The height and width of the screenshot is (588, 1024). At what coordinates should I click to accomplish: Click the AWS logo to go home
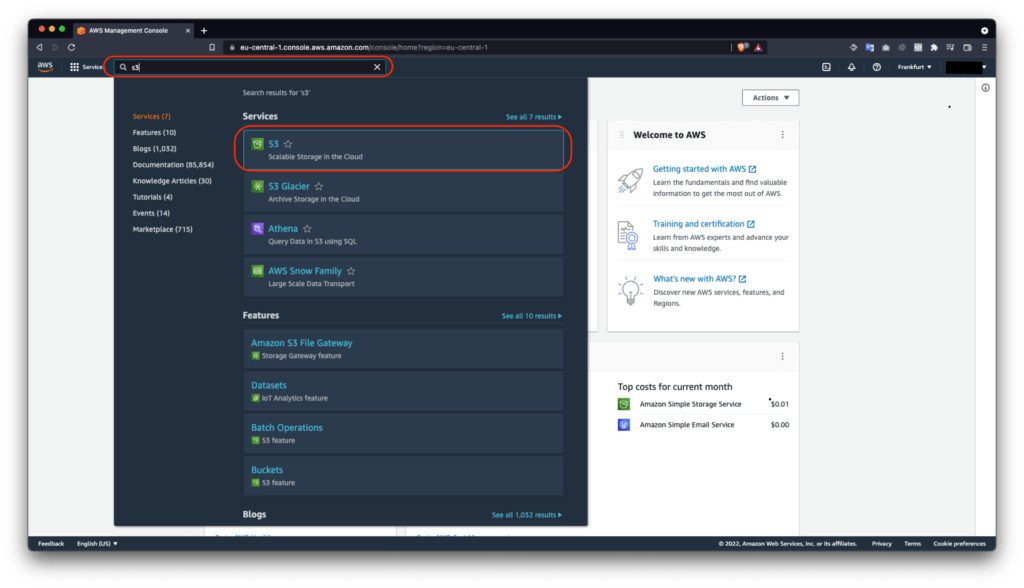pyautogui.click(x=43, y=66)
